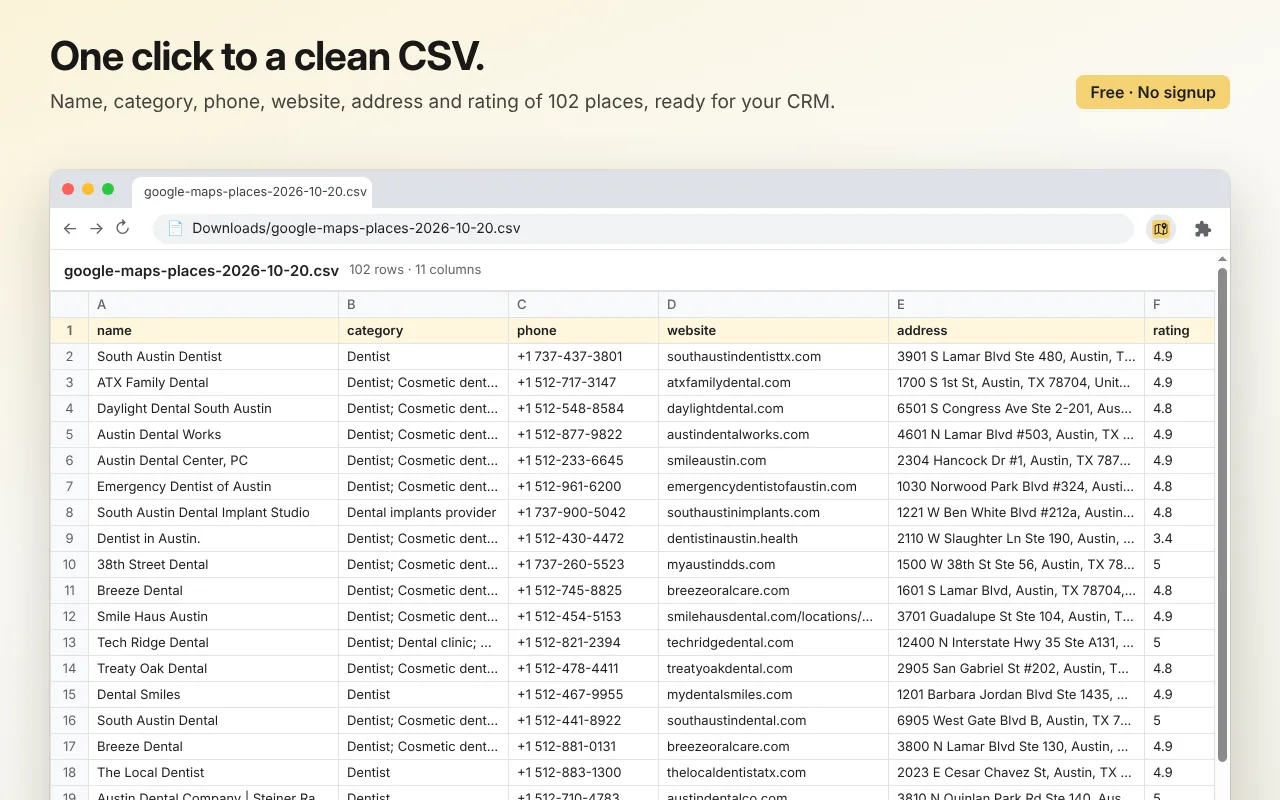The height and width of the screenshot is (800, 1280).
Task: Click the Downloads file path address bar
Action: (x=643, y=228)
